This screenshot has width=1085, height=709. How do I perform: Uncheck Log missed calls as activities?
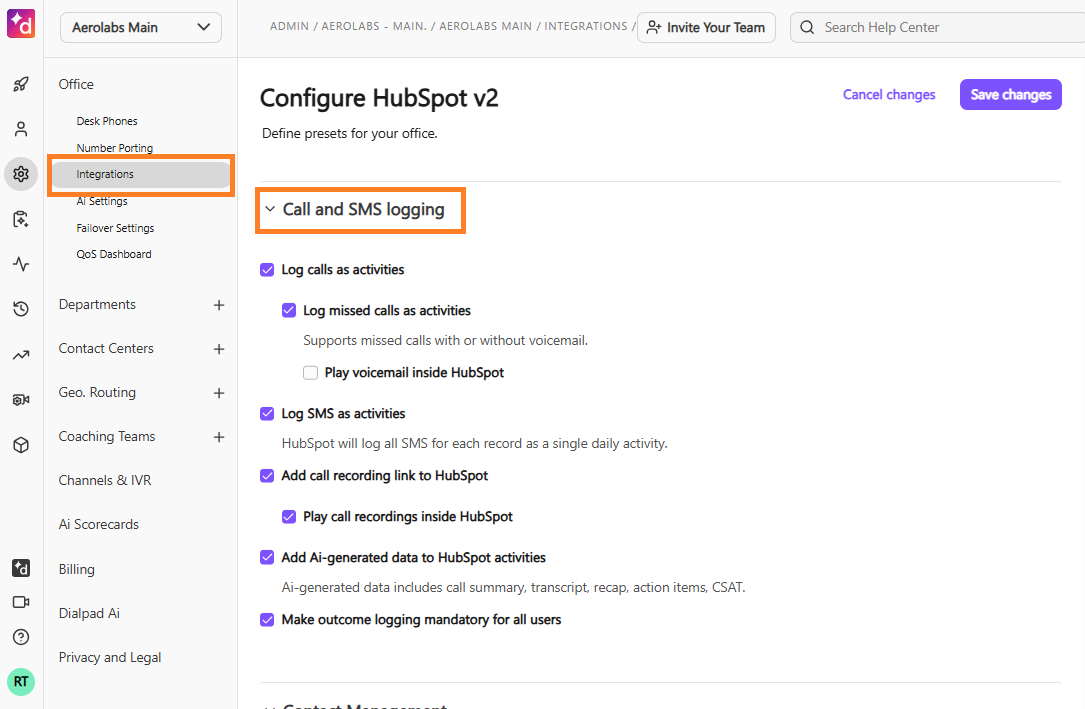click(x=289, y=311)
